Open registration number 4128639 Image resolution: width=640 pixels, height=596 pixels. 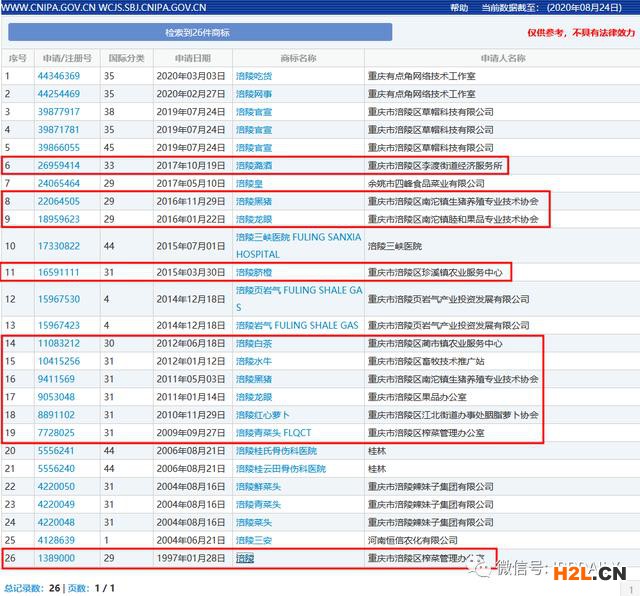tap(56, 540)
